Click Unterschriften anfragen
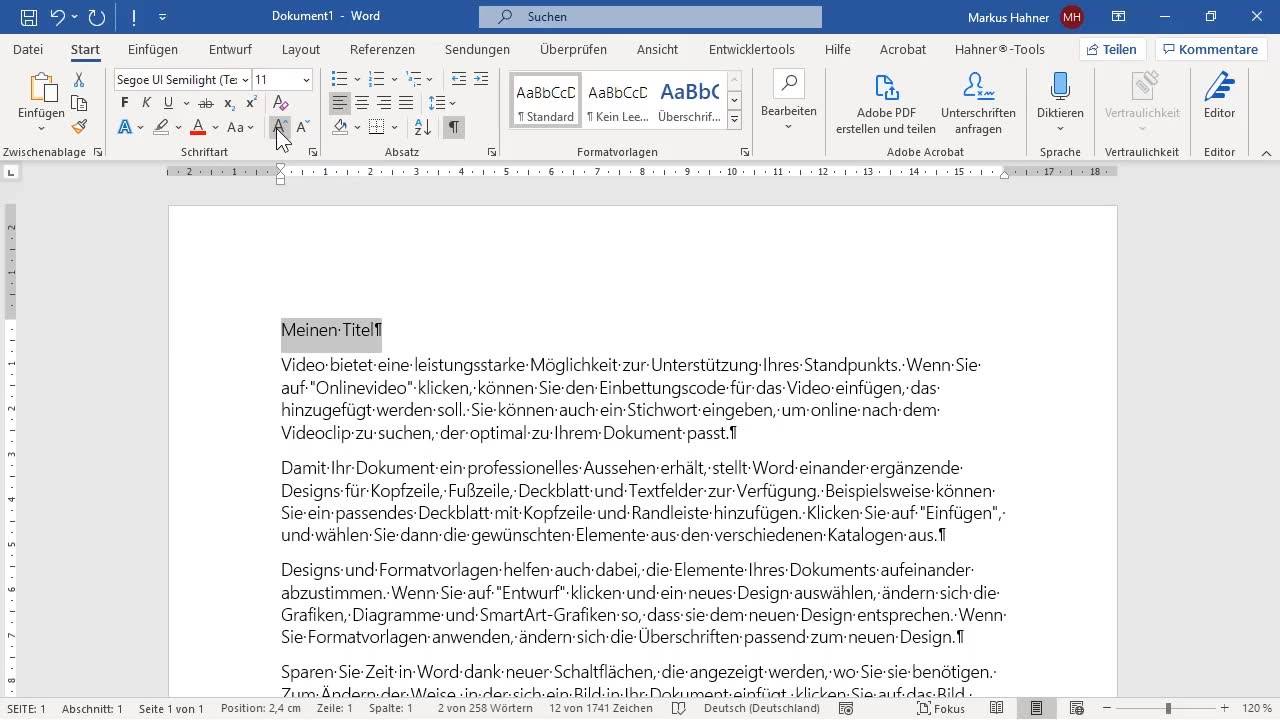Viewport: 1280px width, 720px height. (x=978, y=104)
